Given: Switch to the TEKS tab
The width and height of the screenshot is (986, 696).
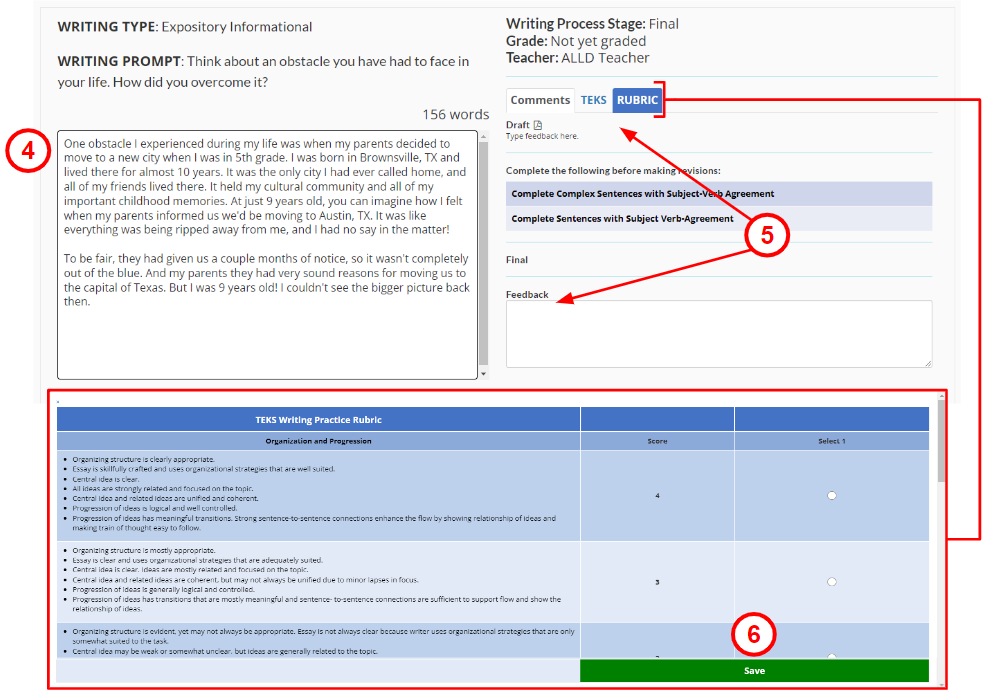Looking at the screenshot, I should pyautogui.click(x=593, y=100).
